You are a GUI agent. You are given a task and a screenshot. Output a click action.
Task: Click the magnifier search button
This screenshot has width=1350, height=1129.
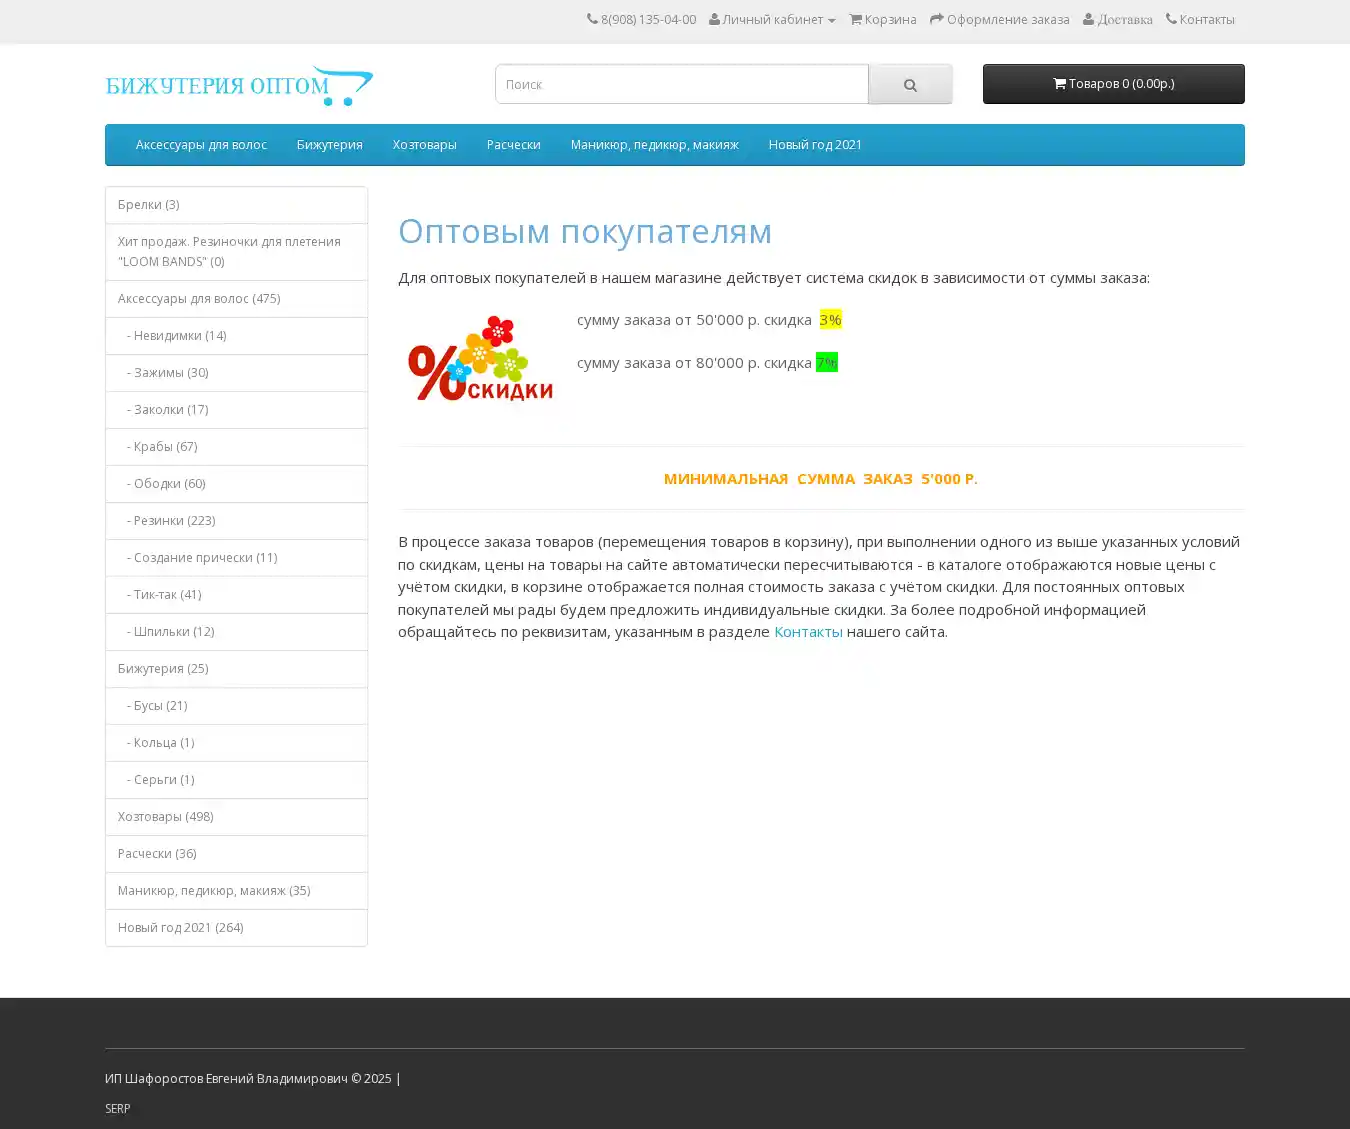(x=910, y=85)
